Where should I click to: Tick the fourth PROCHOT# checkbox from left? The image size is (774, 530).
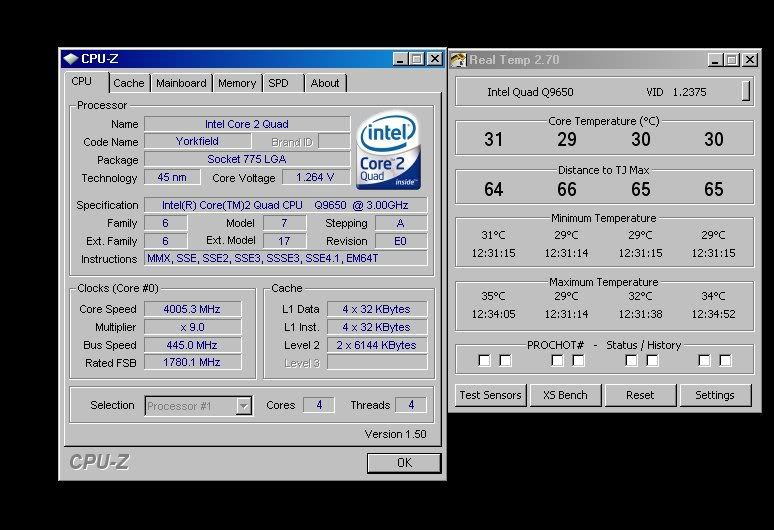coord(578,360)
